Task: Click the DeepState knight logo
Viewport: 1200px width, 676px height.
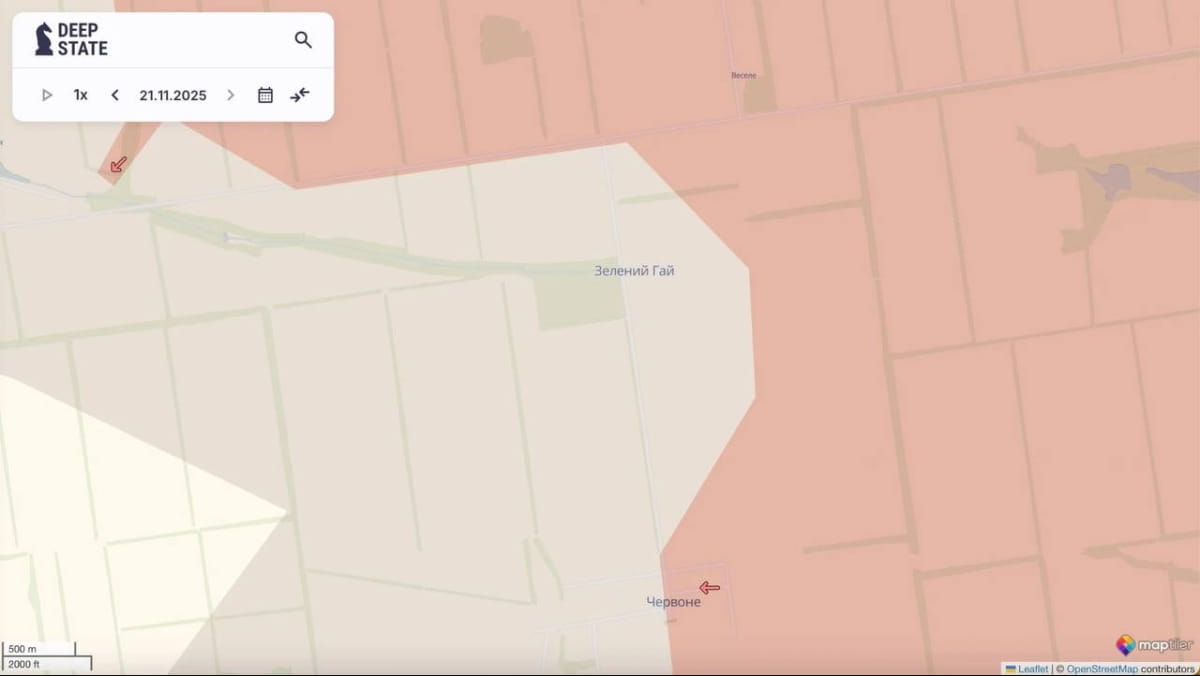Action: (44, 40)
